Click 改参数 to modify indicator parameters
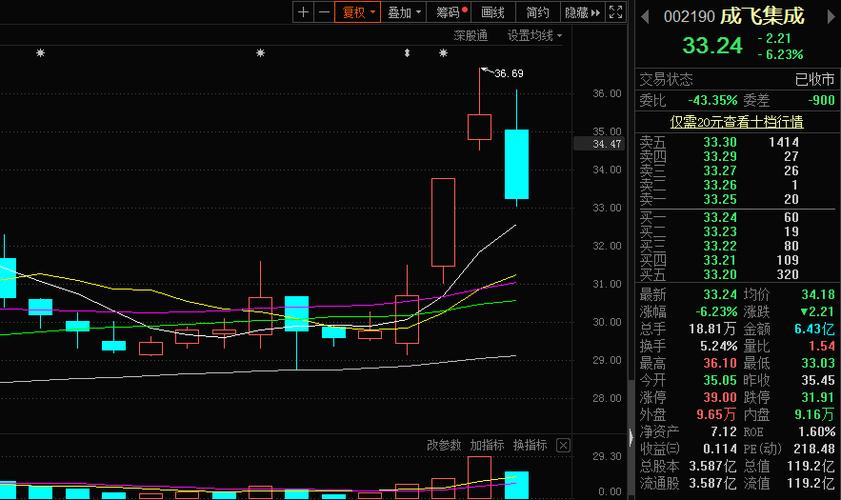Image resolution: width=841 pixels, height=500 pixels. [x=444, y=445]
